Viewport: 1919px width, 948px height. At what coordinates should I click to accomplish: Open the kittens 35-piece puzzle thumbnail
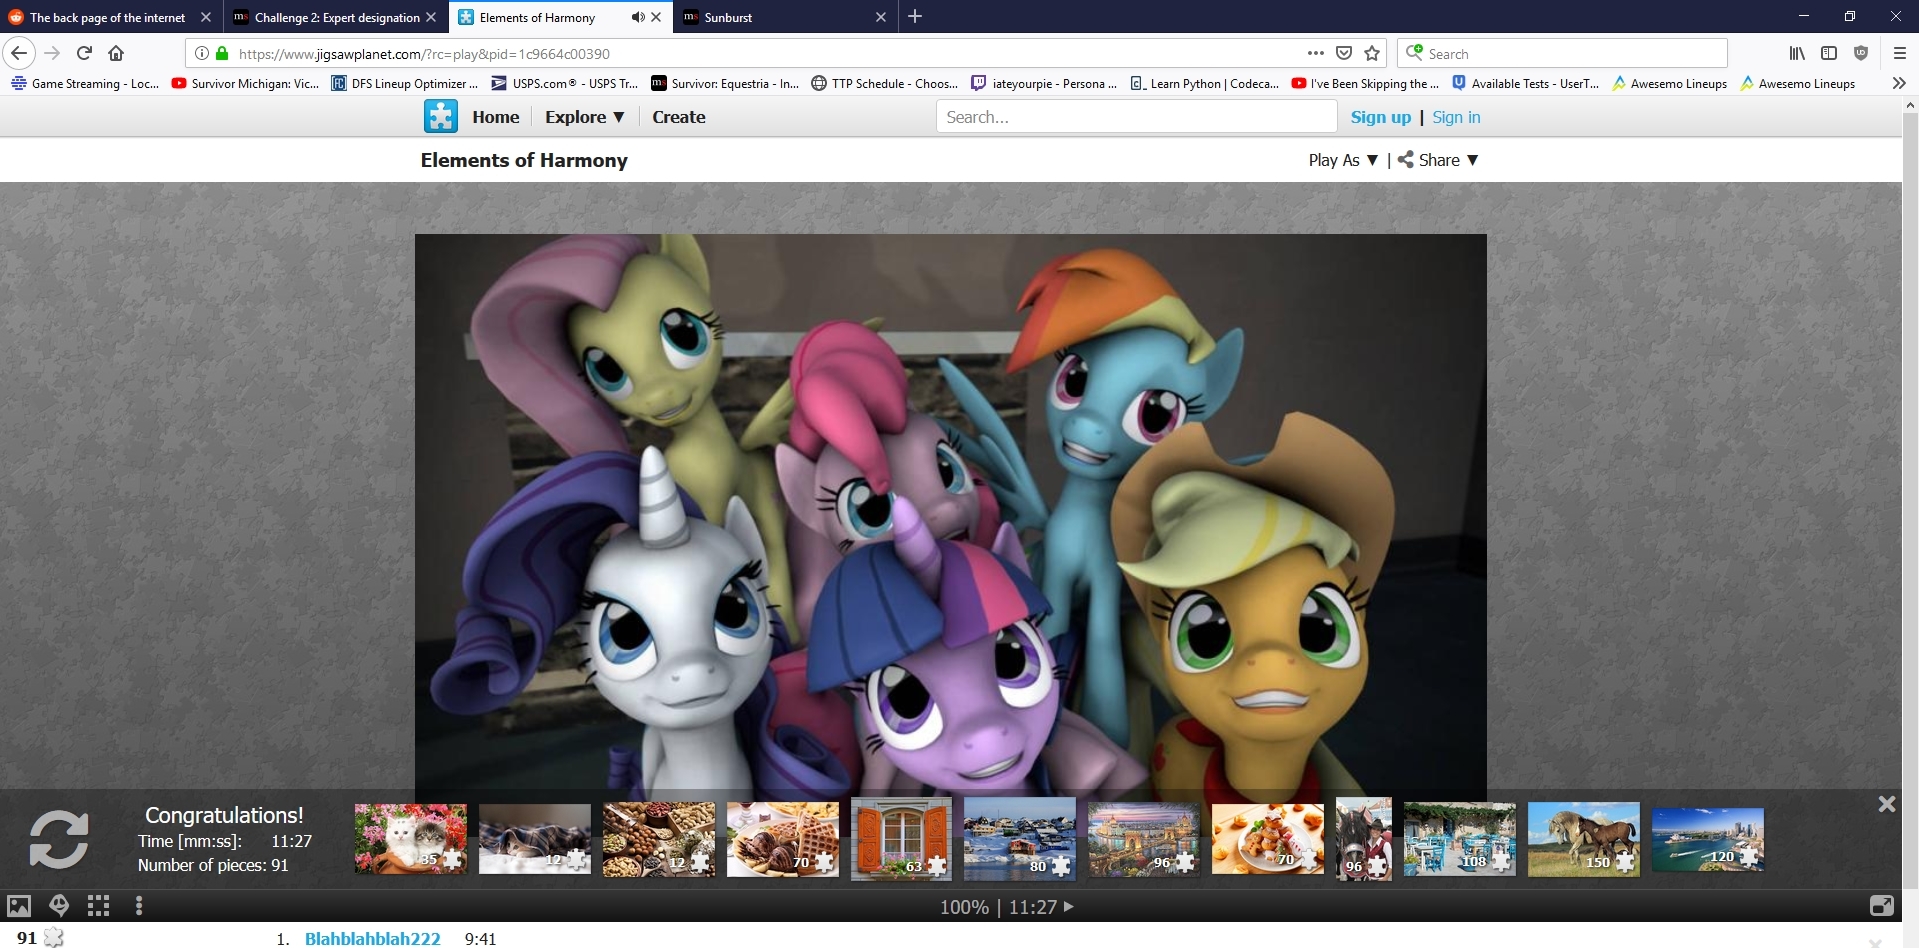(411, 839)
